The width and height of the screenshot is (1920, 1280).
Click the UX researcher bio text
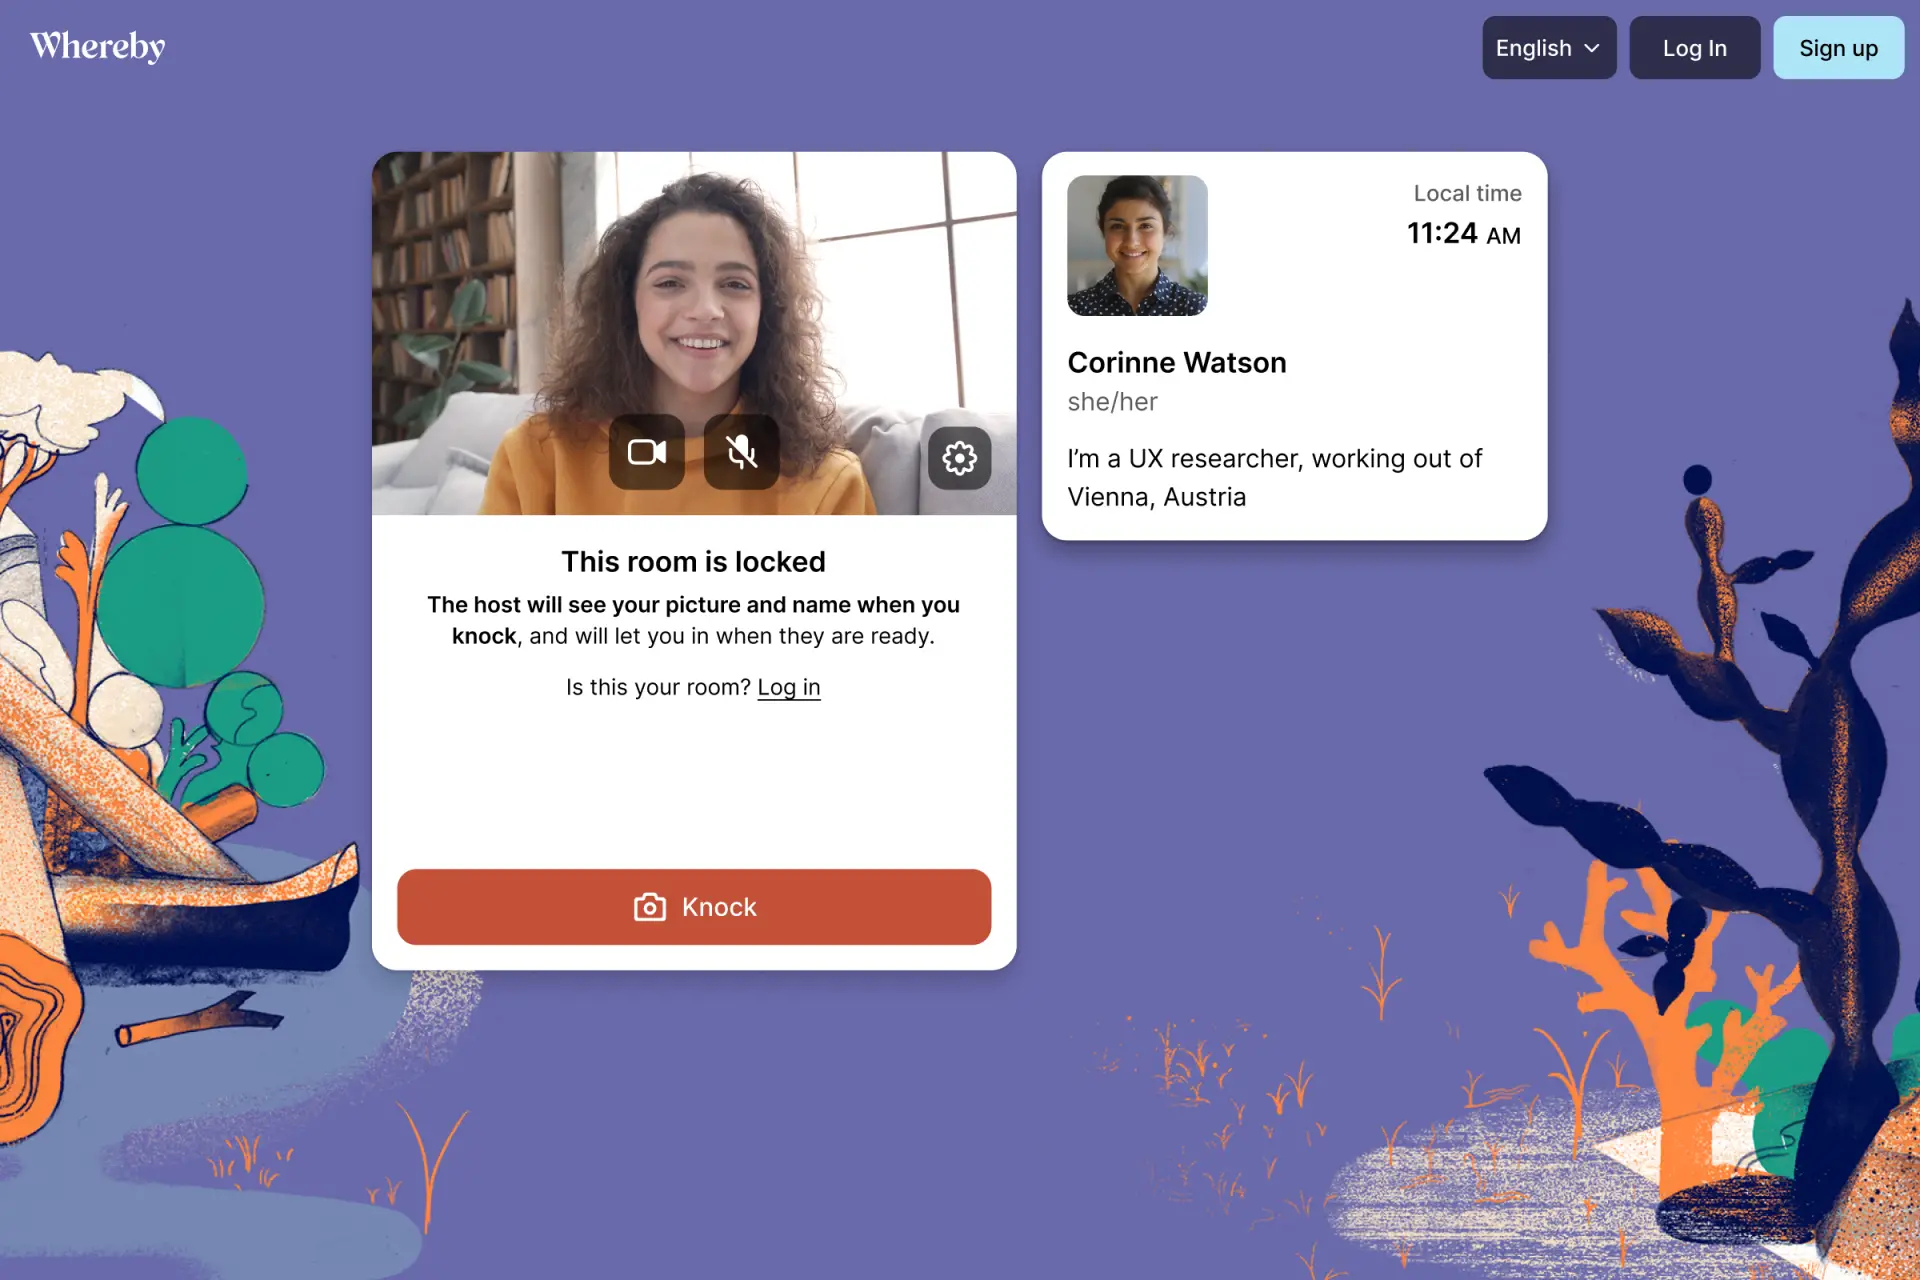click(1274, 478)
